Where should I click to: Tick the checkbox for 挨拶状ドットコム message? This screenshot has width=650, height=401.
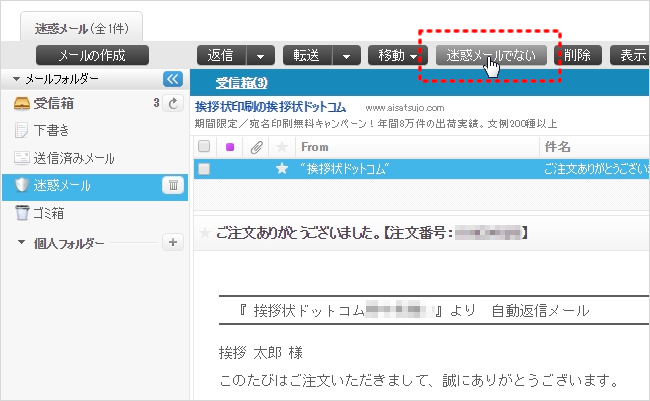click(204, 169)
